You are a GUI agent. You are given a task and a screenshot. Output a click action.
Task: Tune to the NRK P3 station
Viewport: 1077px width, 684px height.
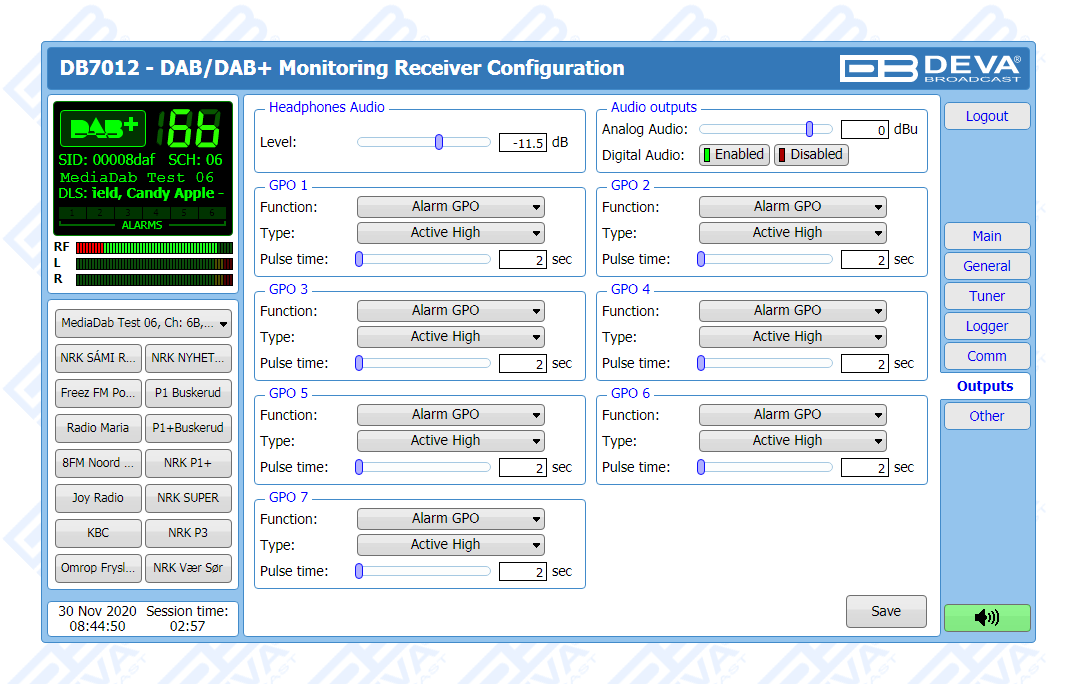[188, 533]
